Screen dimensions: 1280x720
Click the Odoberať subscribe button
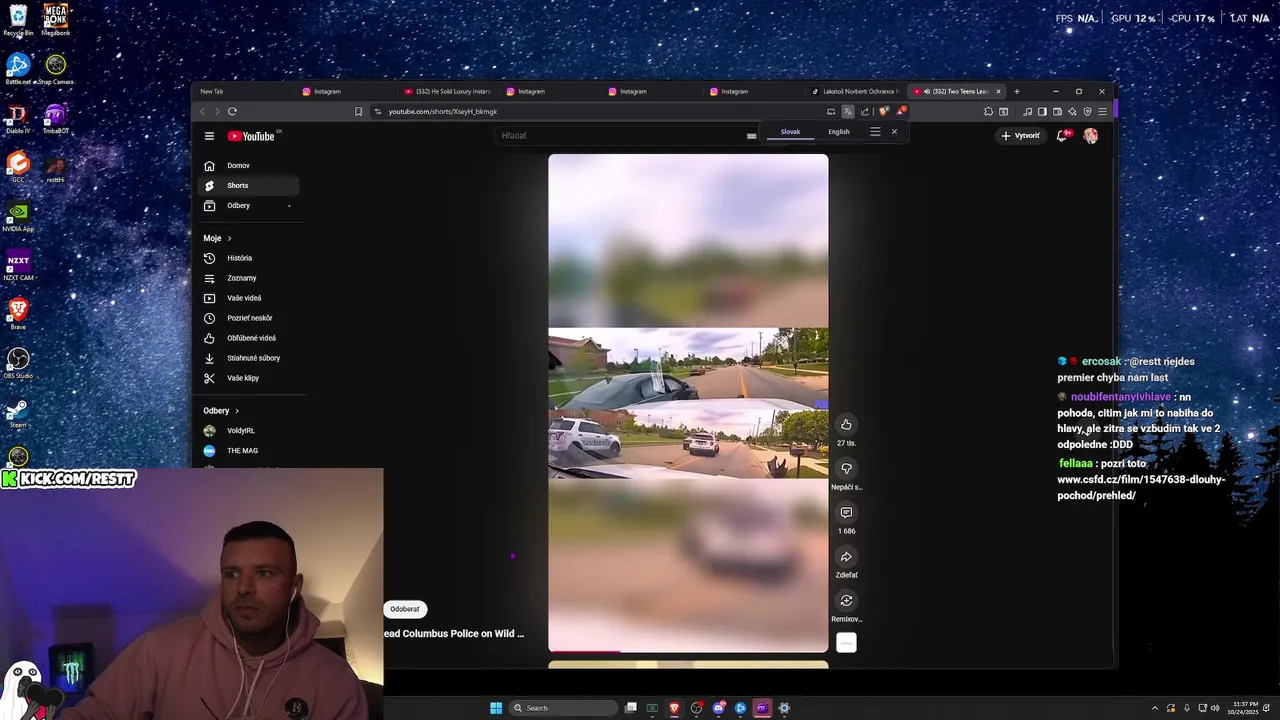click(x=405, y=609)
